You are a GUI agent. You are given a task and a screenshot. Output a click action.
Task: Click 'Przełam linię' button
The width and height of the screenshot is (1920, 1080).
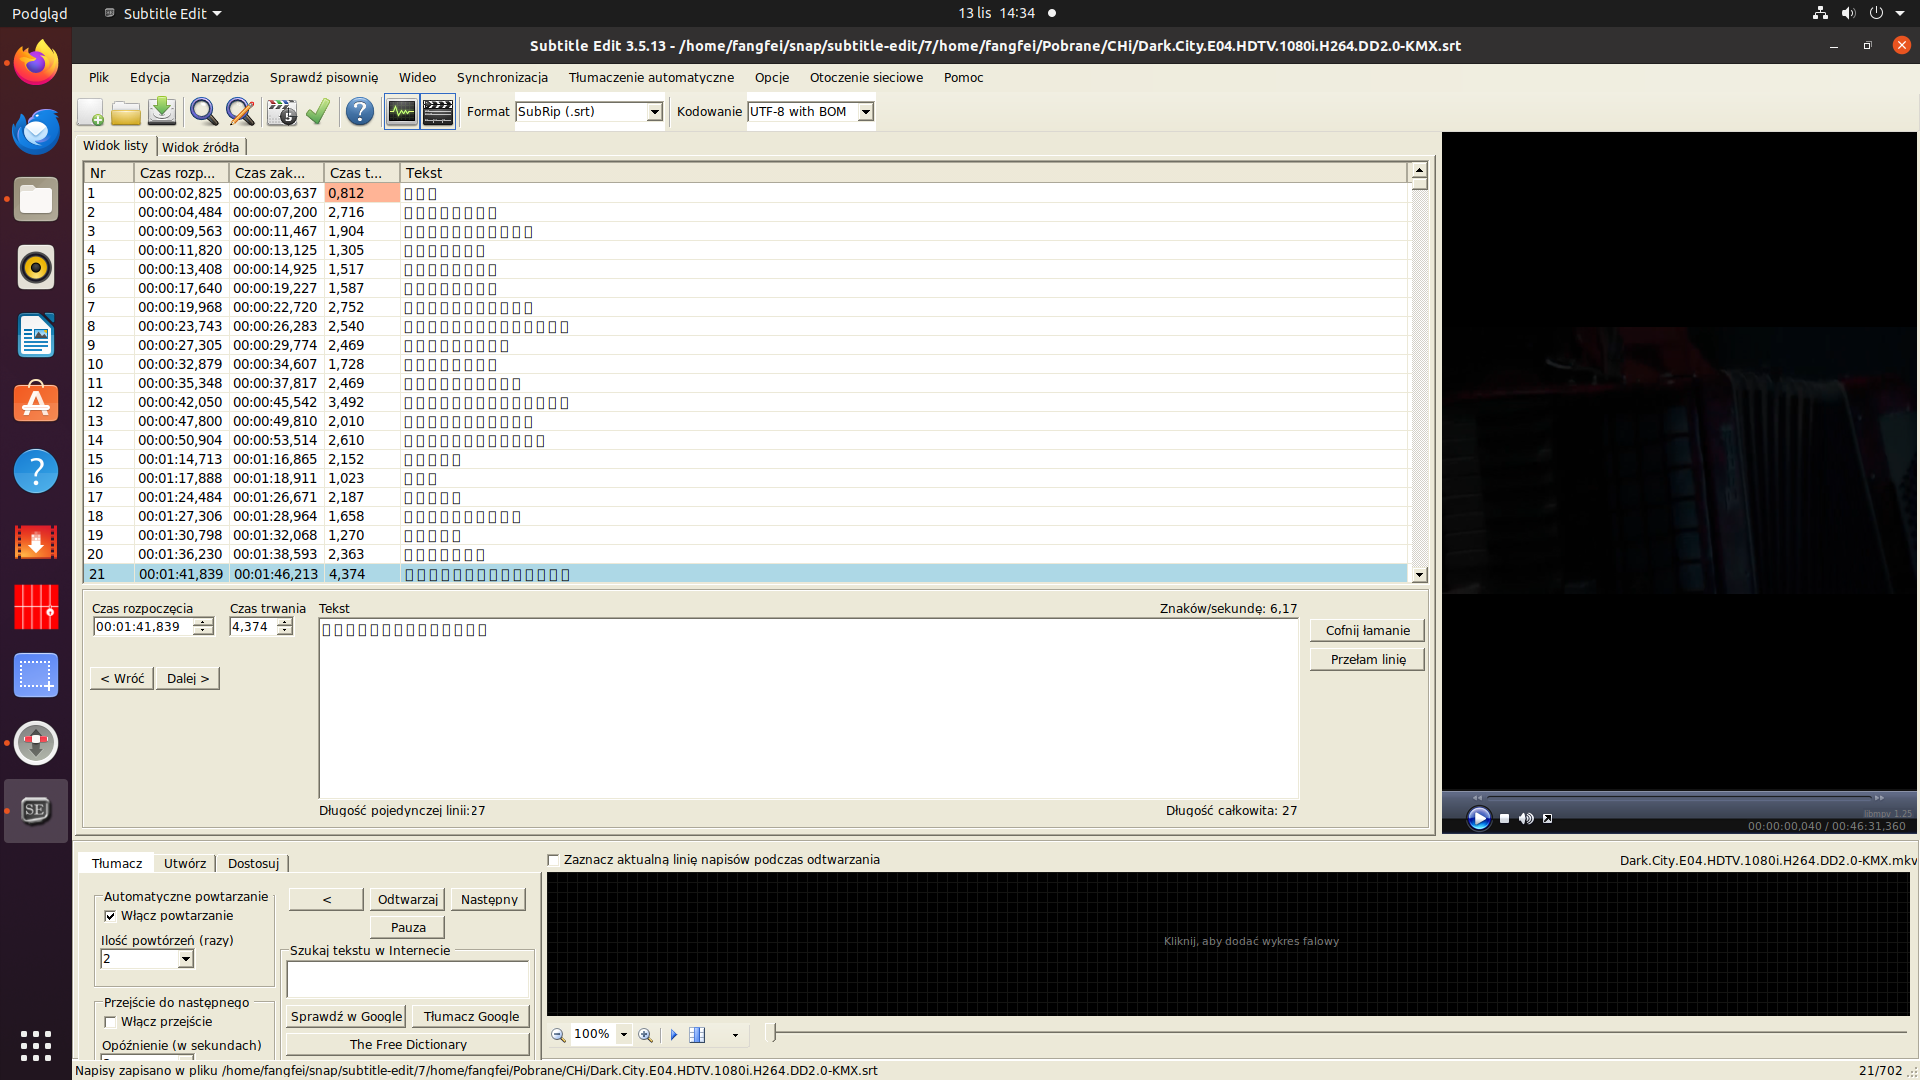tap(1367, 659)
